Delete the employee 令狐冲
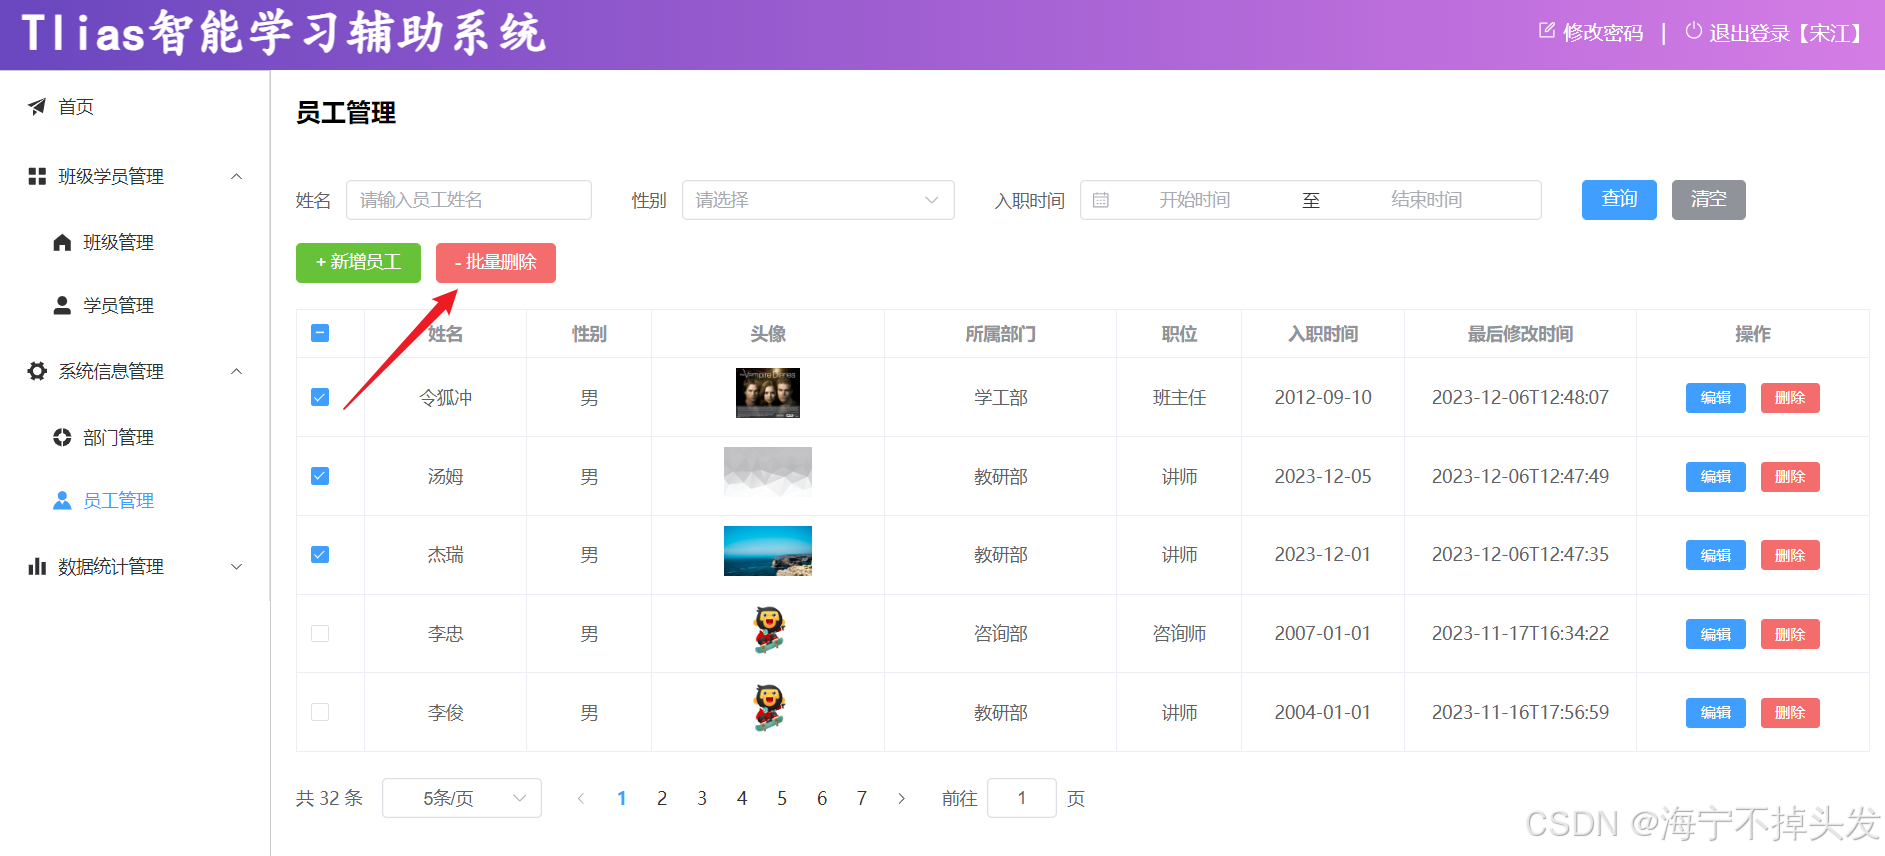The height and width of the screenshot is (856, 1885). point(1790,398)
